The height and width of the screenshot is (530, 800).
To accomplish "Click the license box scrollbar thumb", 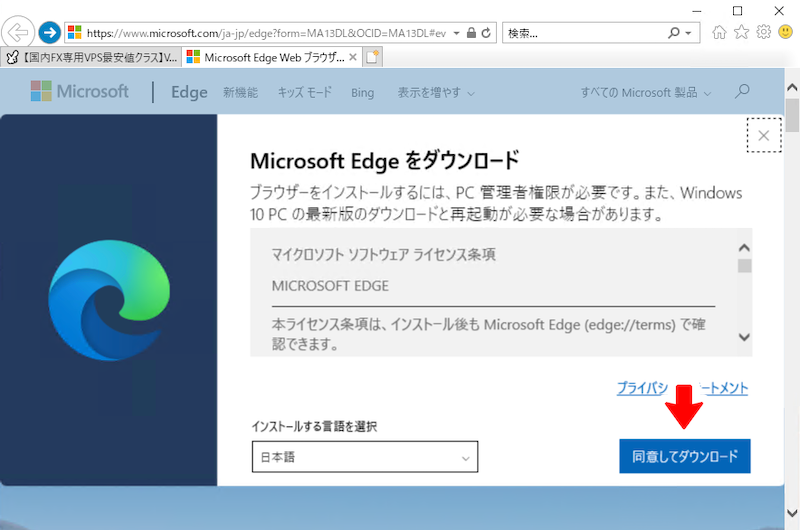I will click(744, 266).
